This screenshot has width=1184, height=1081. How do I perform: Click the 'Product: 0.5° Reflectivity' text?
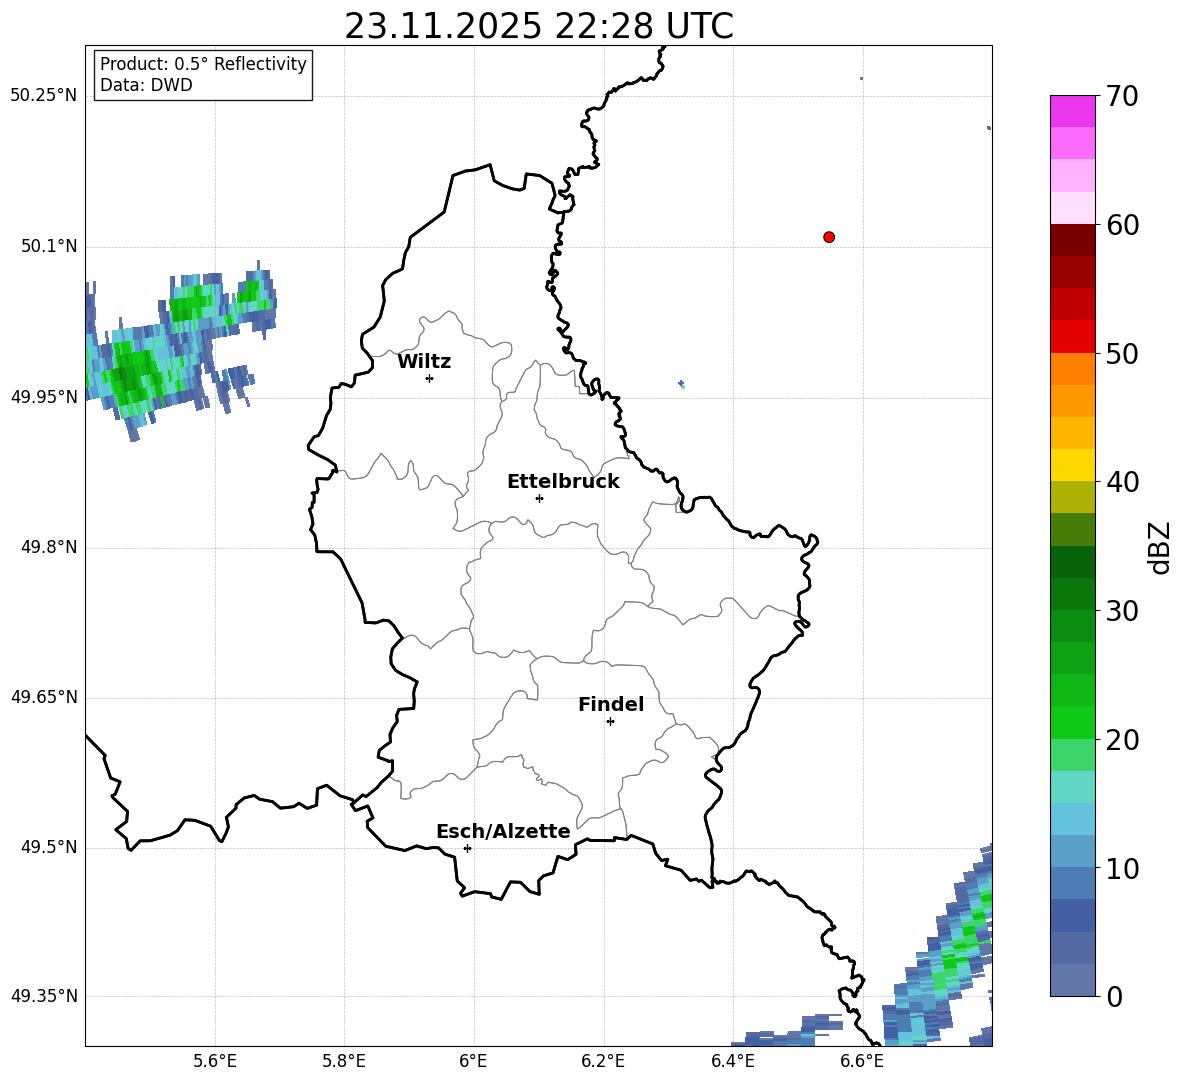[x=203, y=63]
